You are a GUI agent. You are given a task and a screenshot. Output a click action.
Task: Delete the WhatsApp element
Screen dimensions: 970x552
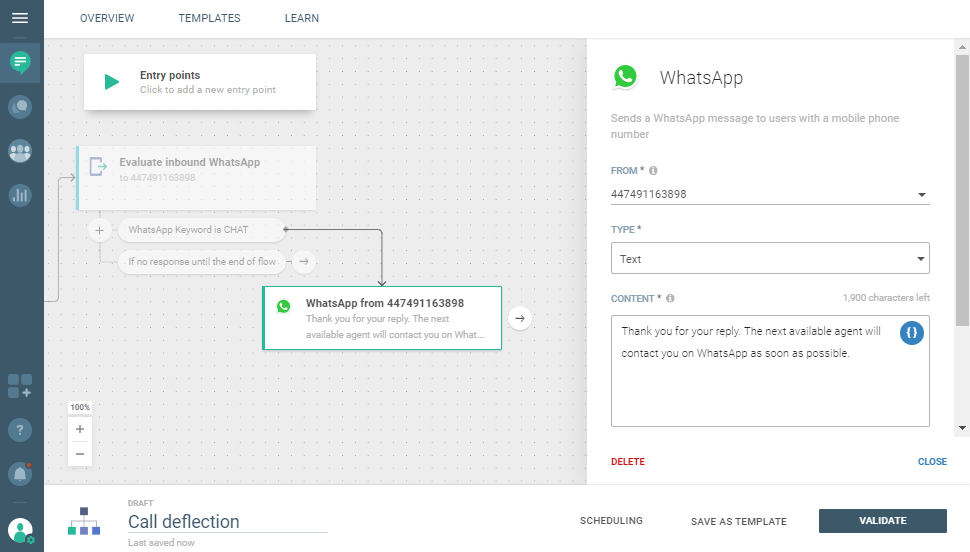(x=628, y=462)
